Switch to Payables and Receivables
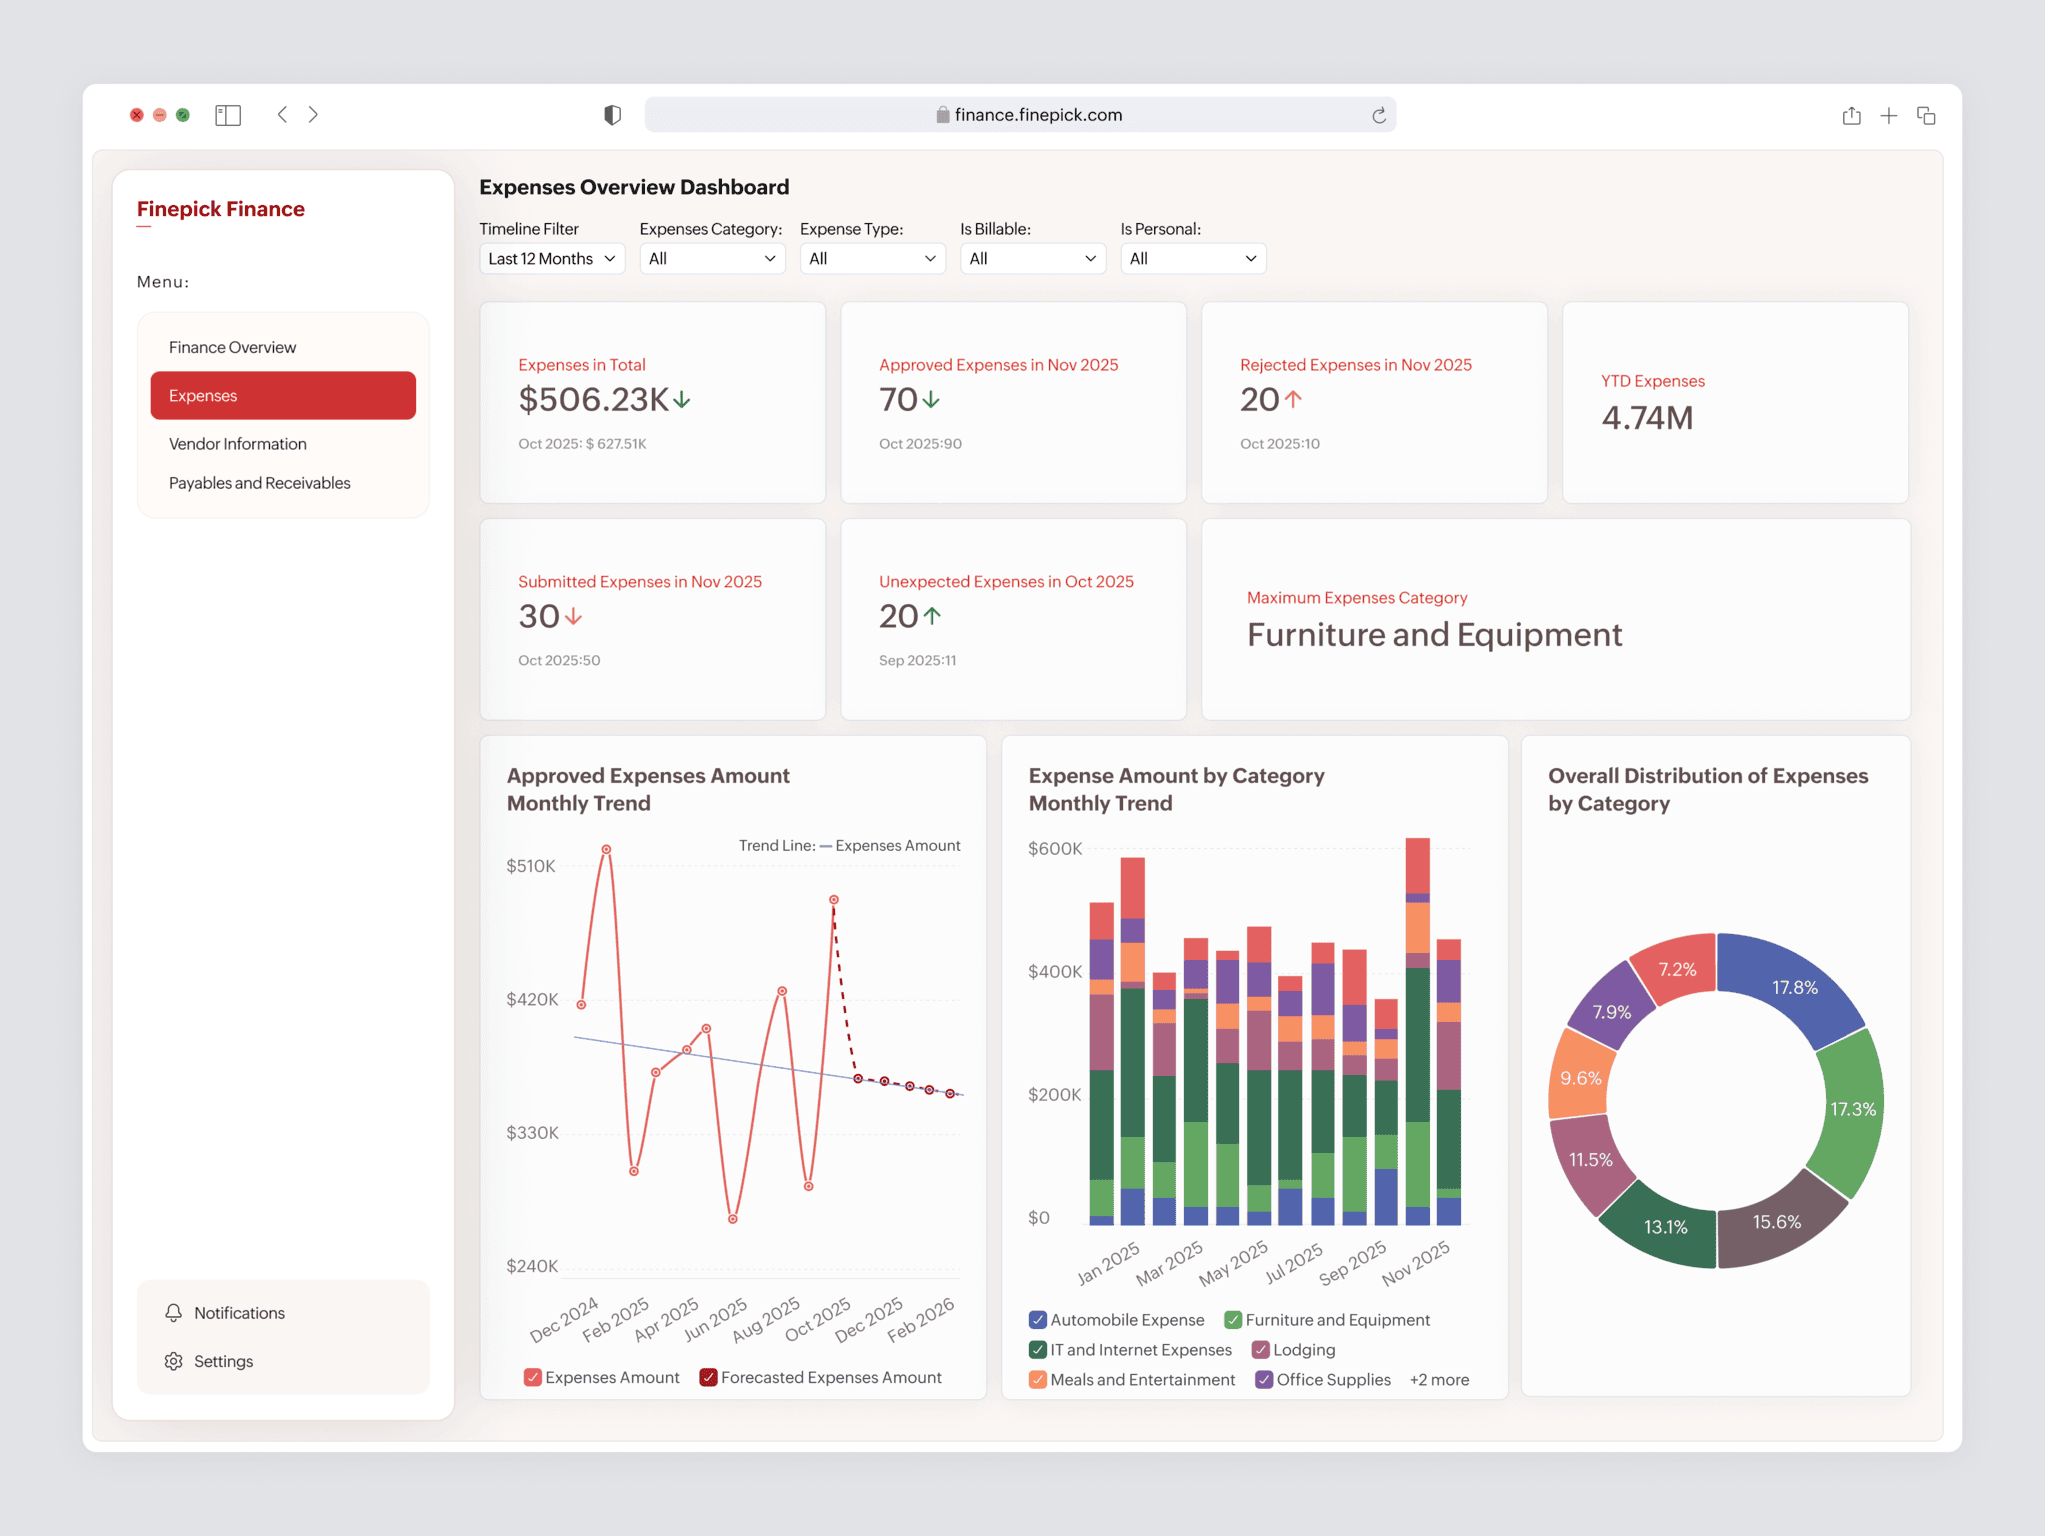Image resolution: width=2045 pixels, height=1536 pixels. coord(258,482)
